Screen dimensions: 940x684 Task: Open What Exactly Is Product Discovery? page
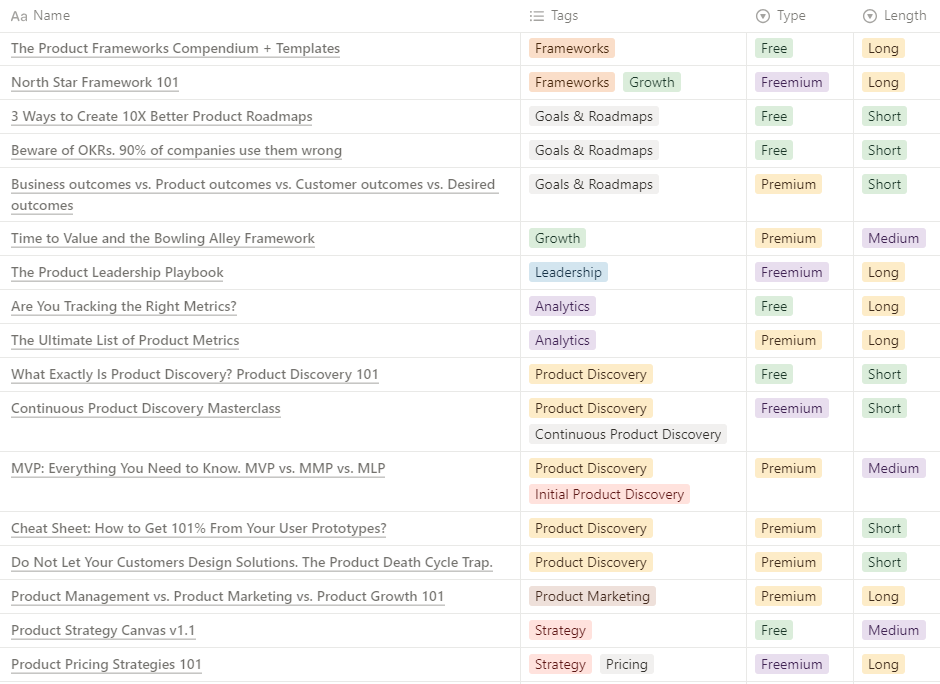point(195,375)
